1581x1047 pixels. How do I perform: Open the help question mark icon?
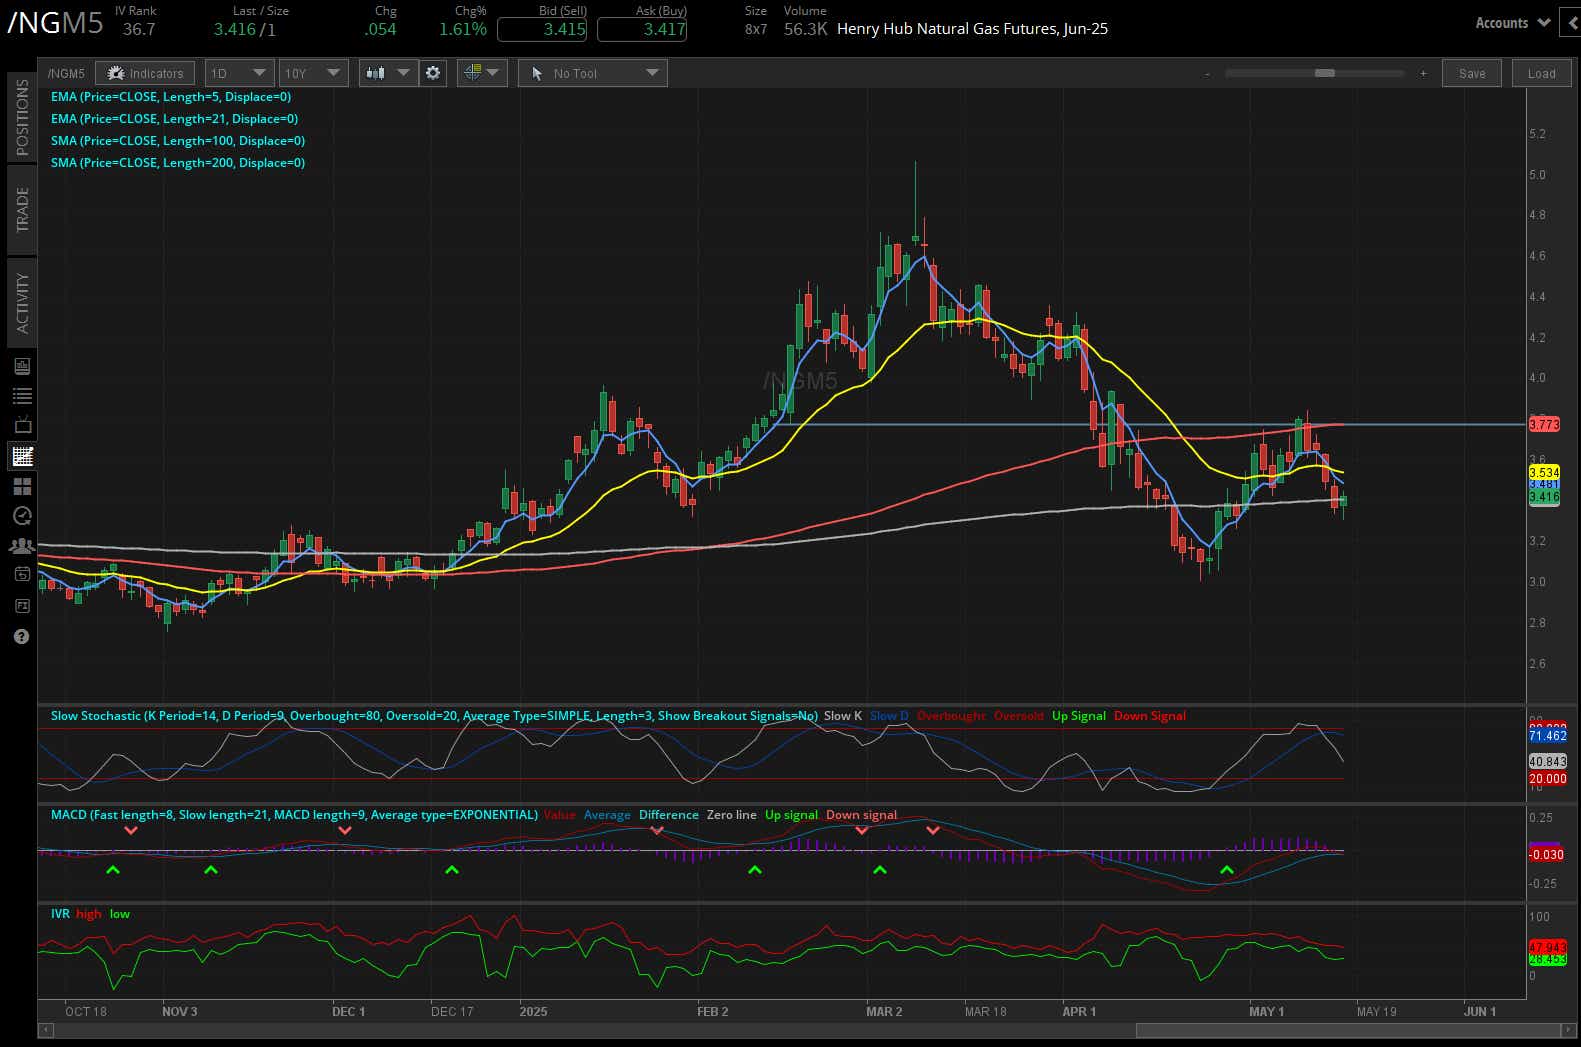(22, 636)
